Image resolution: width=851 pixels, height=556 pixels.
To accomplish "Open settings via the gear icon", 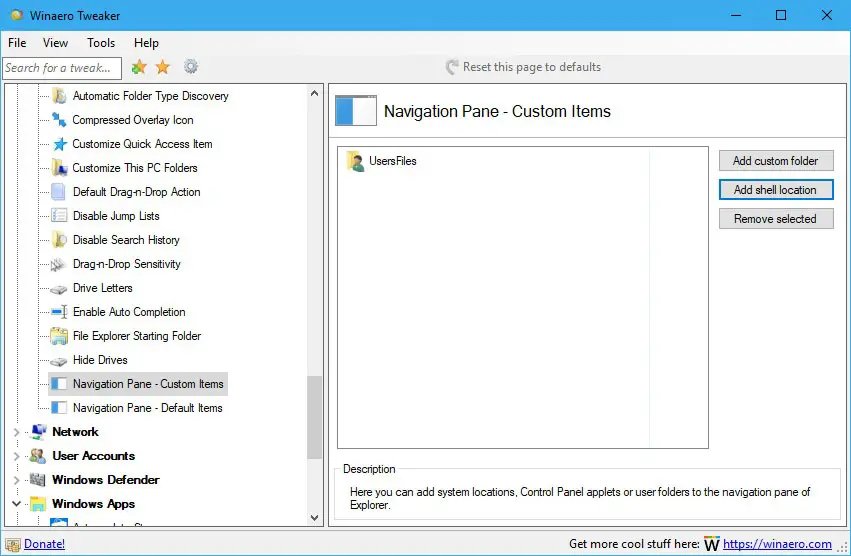I will pos(190,66).
